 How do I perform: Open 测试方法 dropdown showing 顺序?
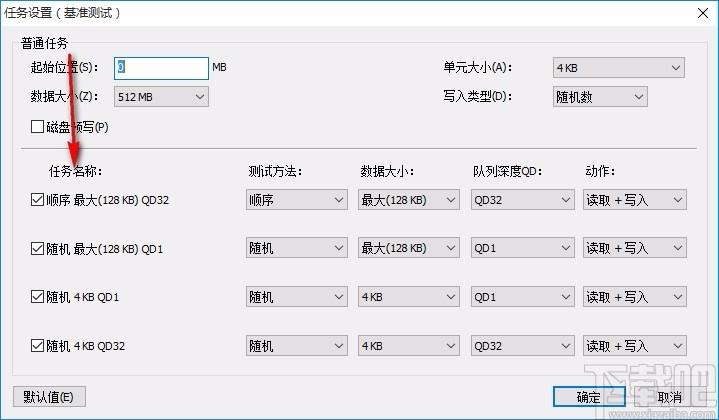297,200
